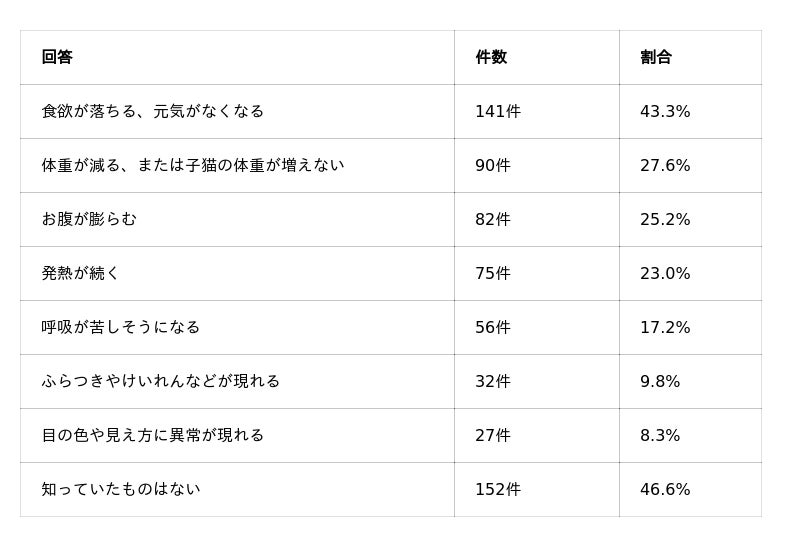This screenshot has height=547, width=800.
Task: Click the 43.3% percentage cell
Action: coord(665,111)
